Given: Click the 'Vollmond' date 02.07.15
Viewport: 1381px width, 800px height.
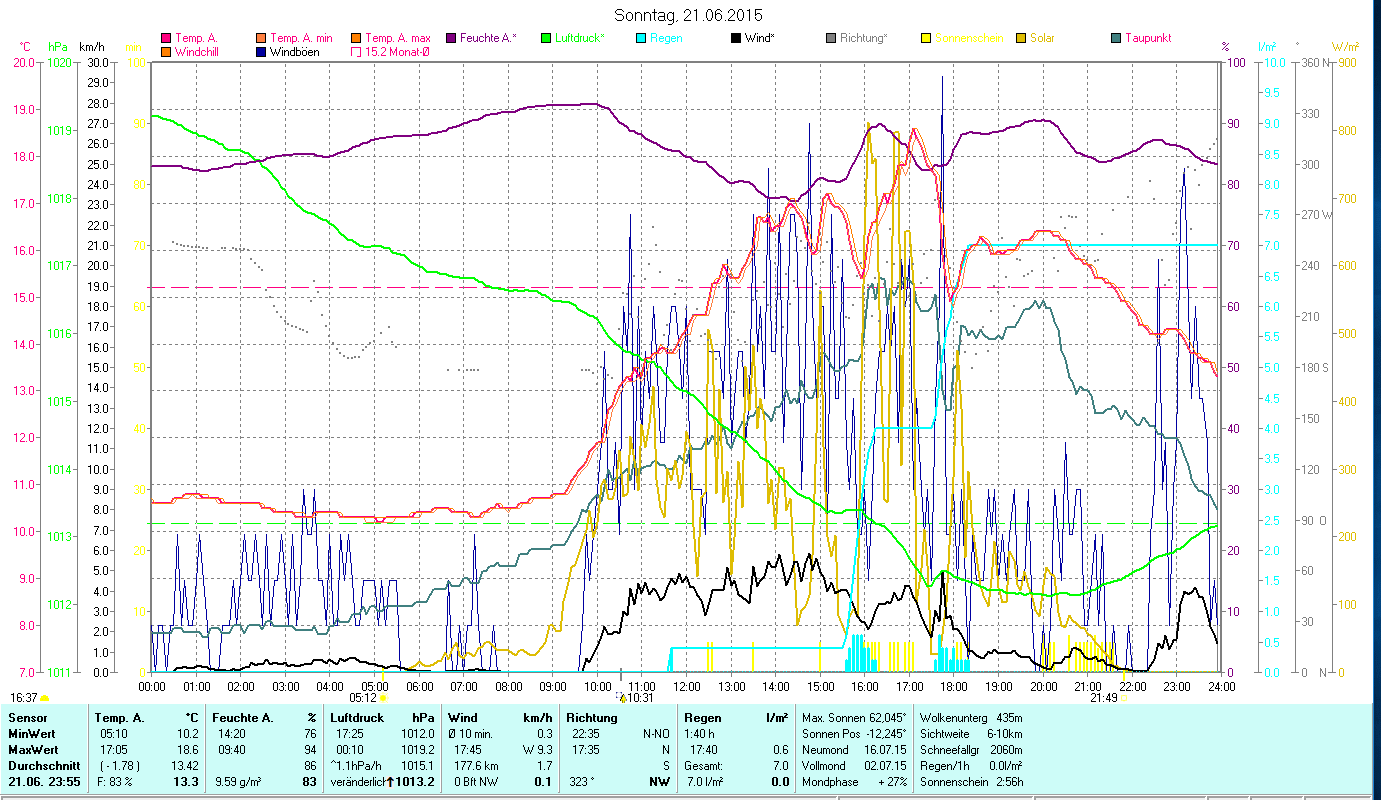Looking at the screenshot, I should pos(886,766).
